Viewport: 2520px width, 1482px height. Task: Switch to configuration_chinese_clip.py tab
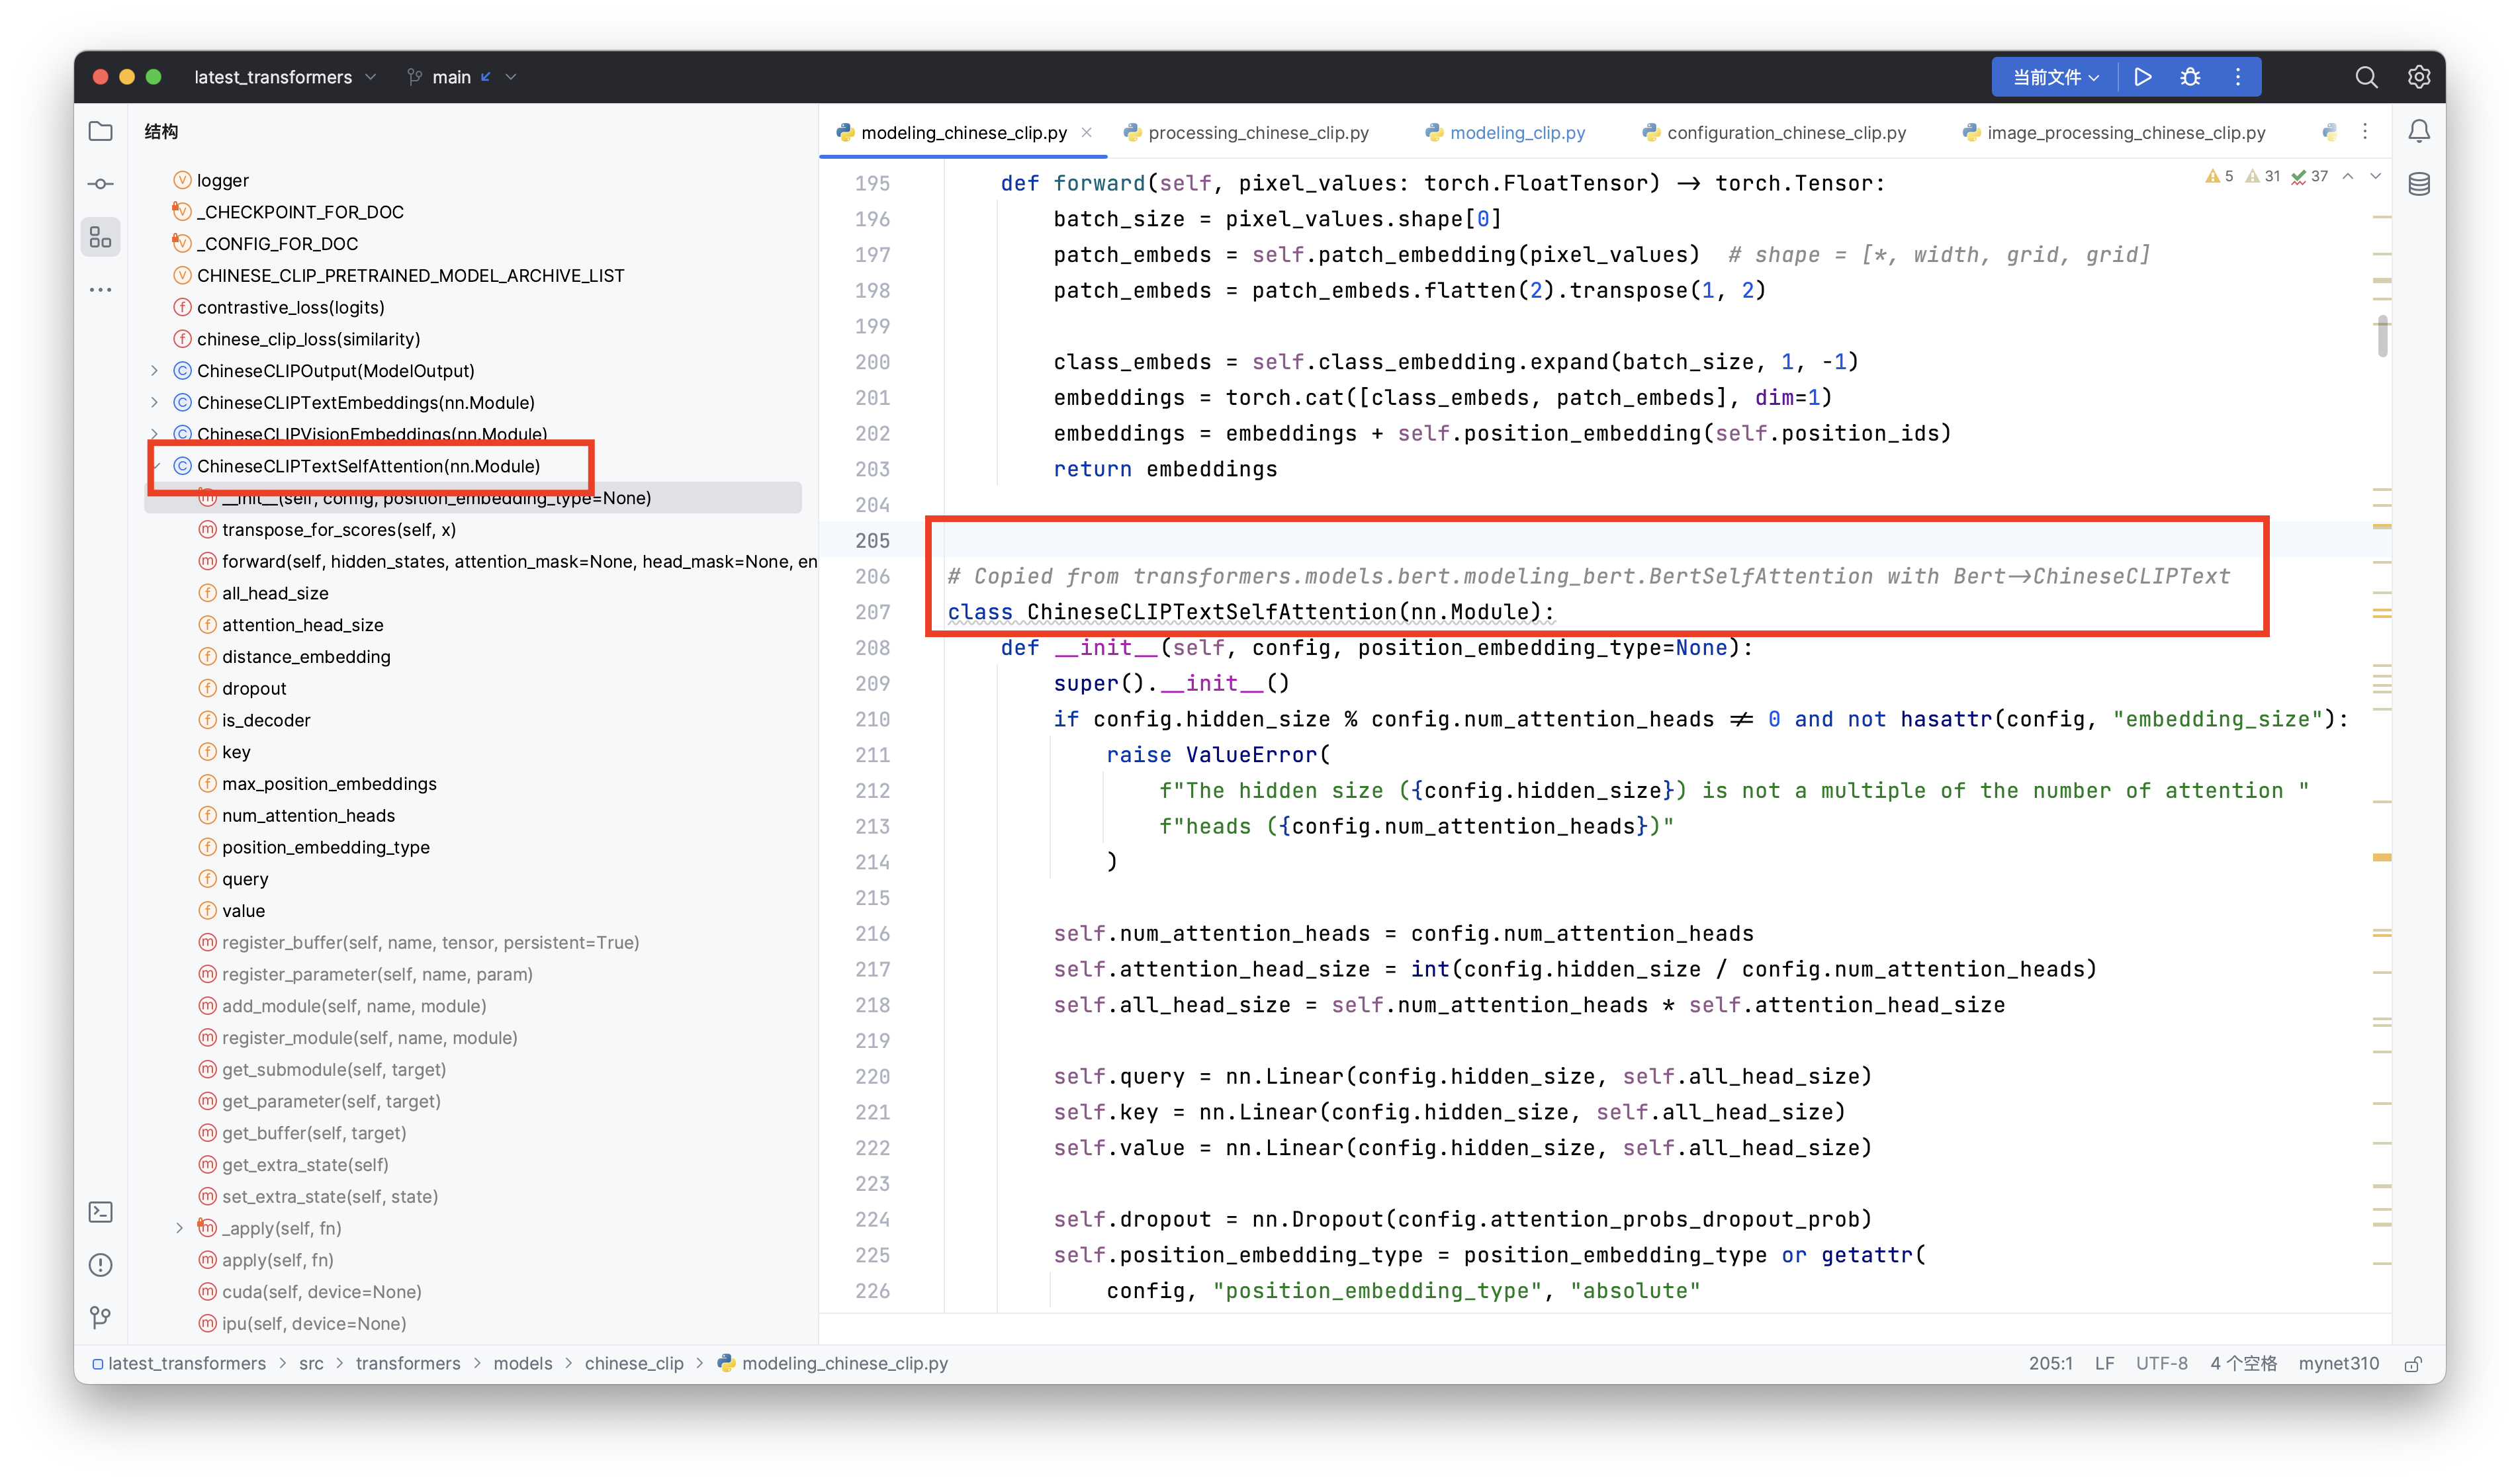tap(1785, 133)
